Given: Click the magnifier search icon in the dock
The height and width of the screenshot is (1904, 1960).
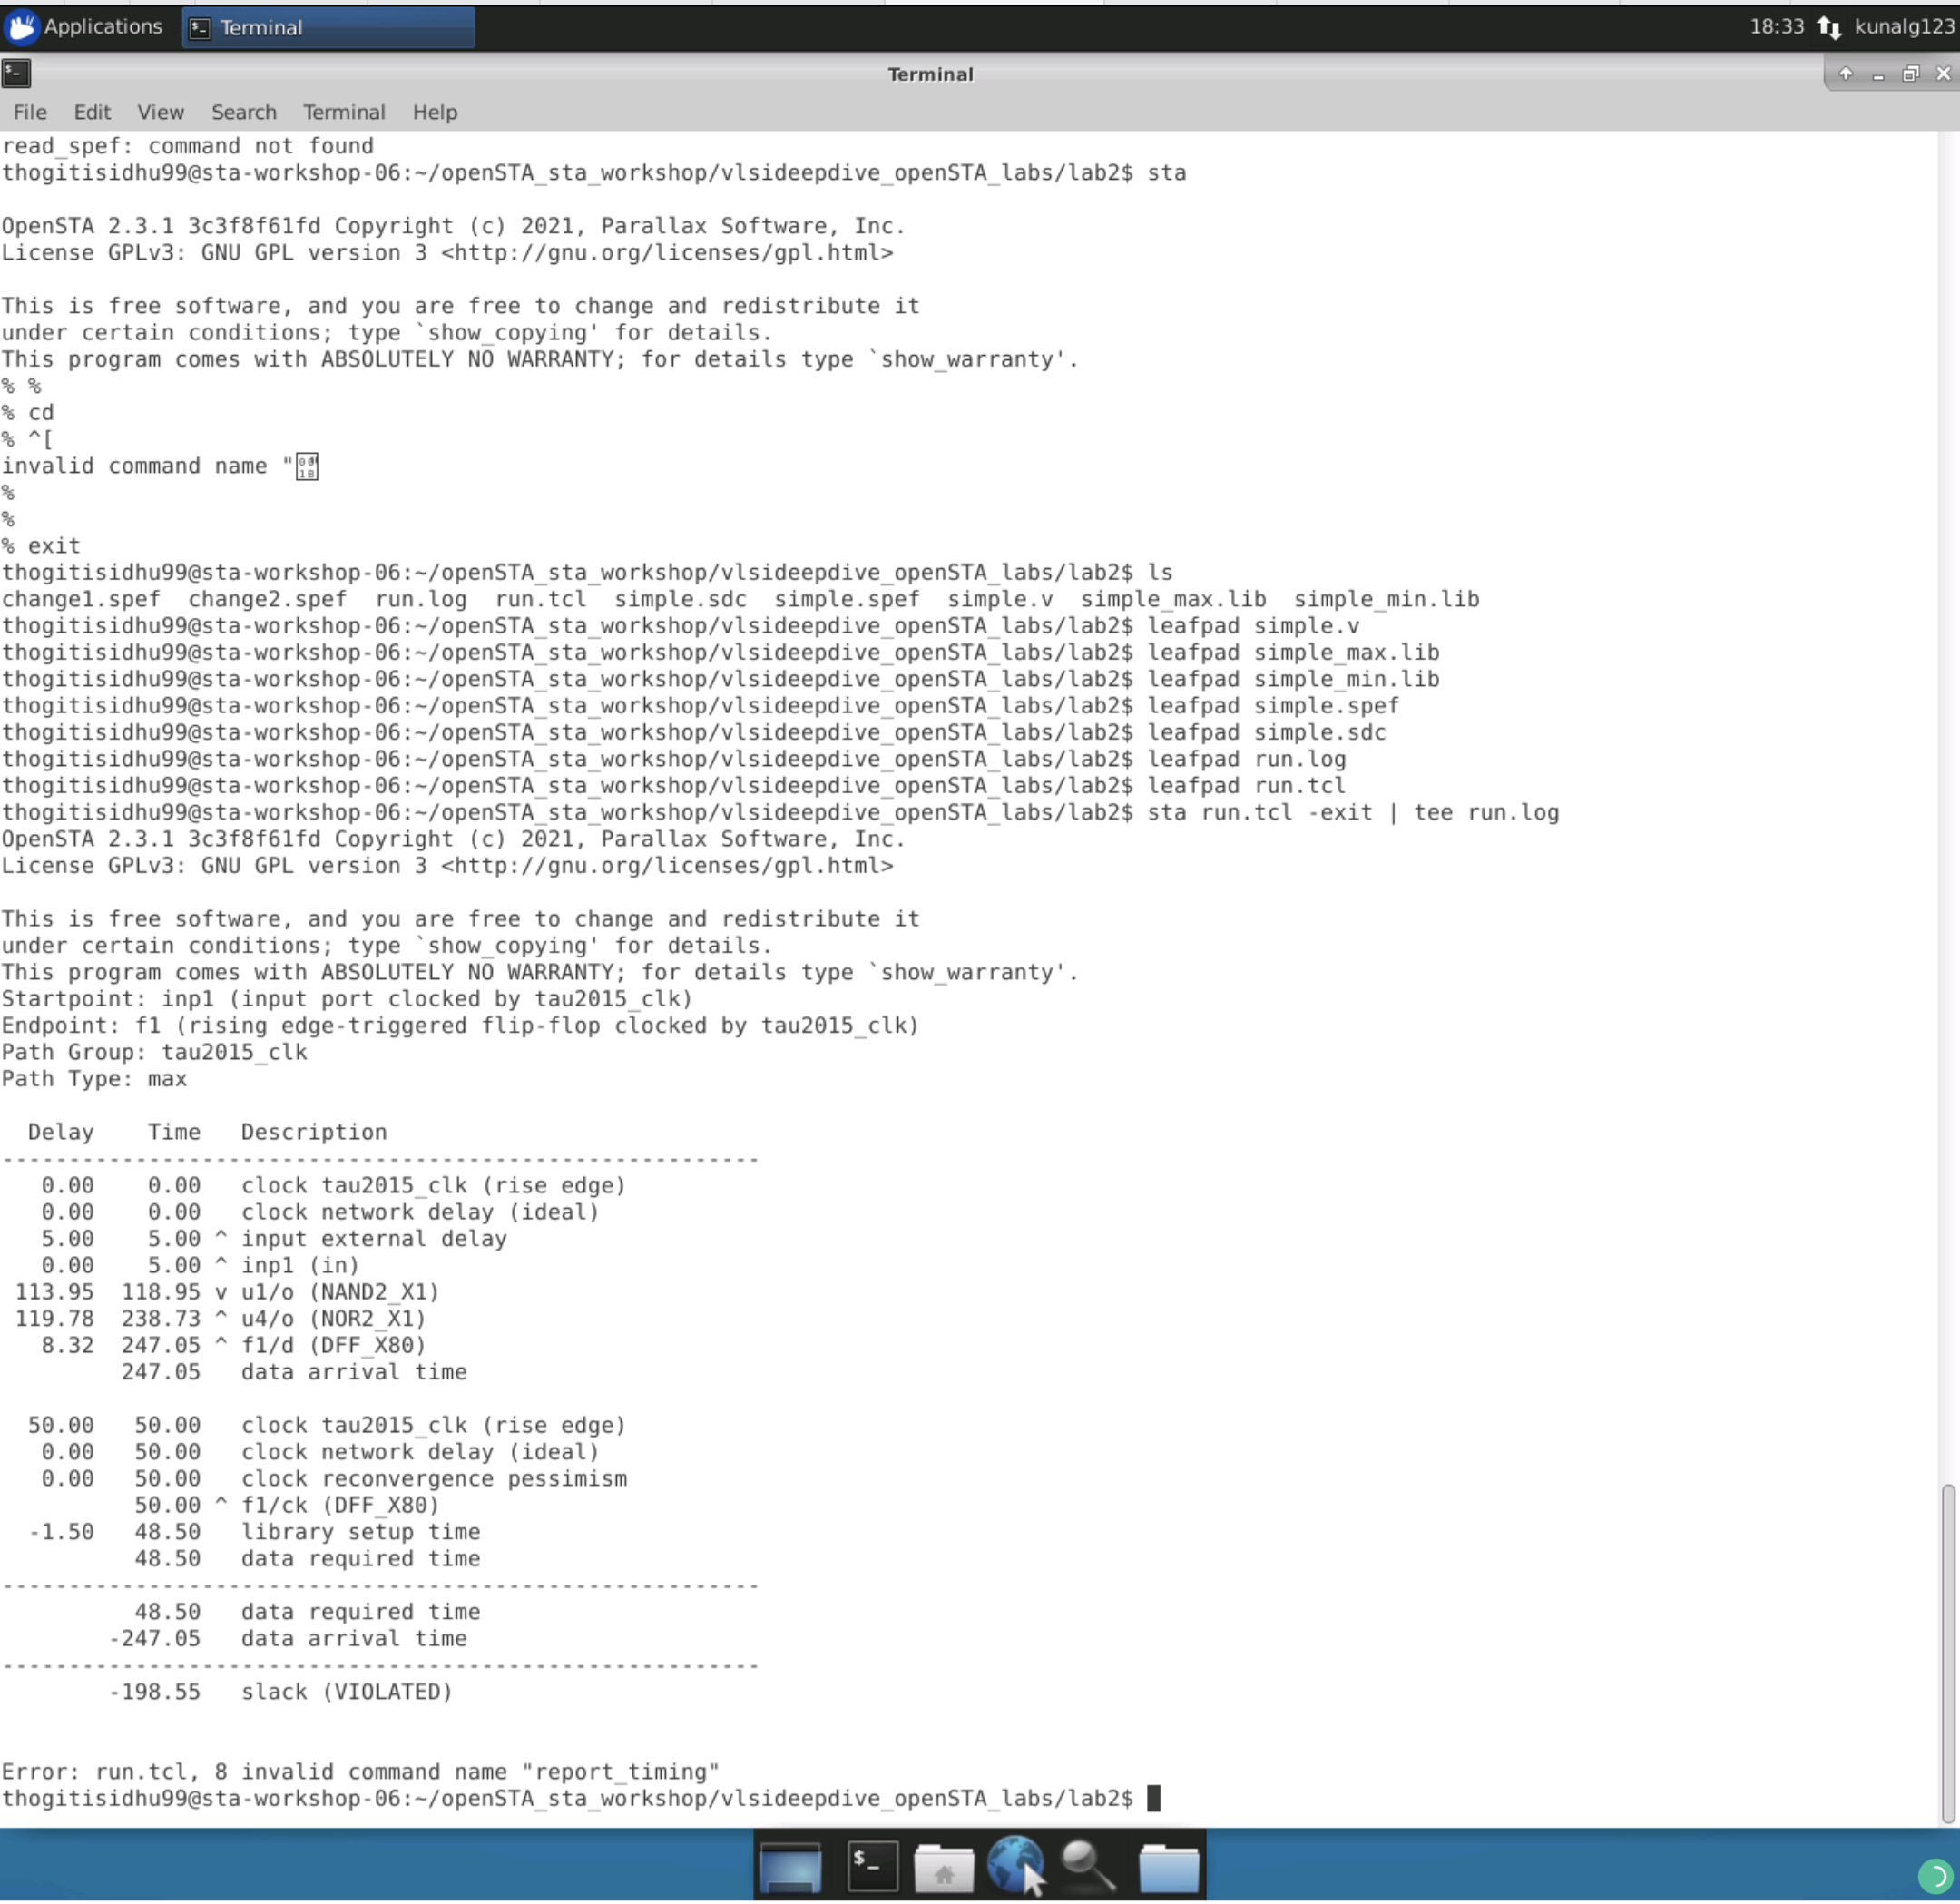Looking at the screenshot, I should [1086, 1864].
